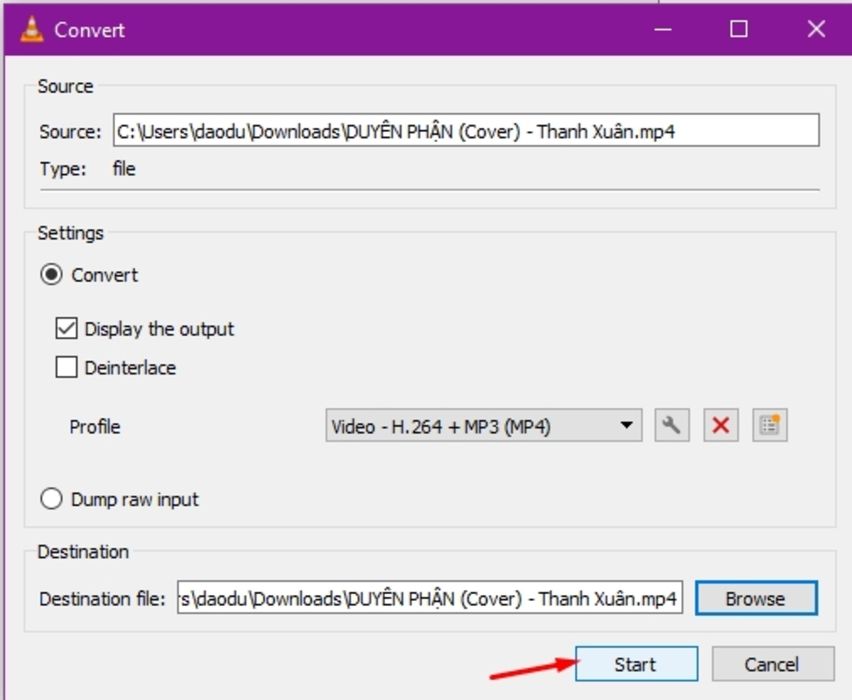The image size is (852, 700).
Task: Click the Cancel button
Action: pyautogui.click(x=773, y=664)
